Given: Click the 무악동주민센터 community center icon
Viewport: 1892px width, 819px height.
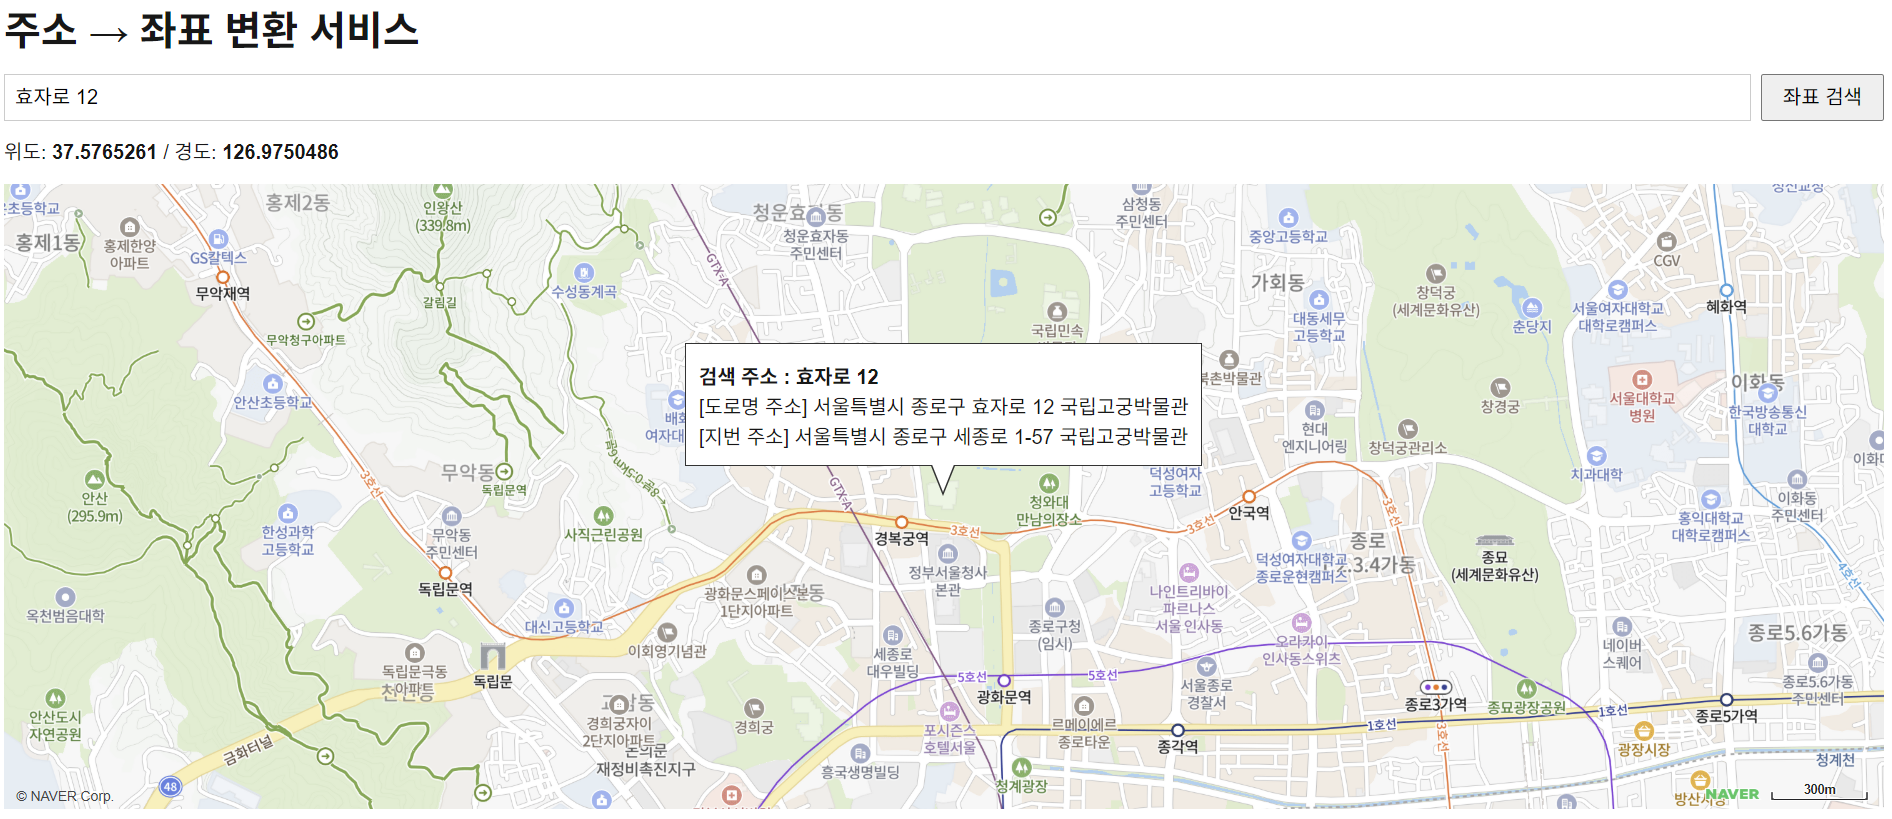Looking at the screenshot, I should pos(451,516).
